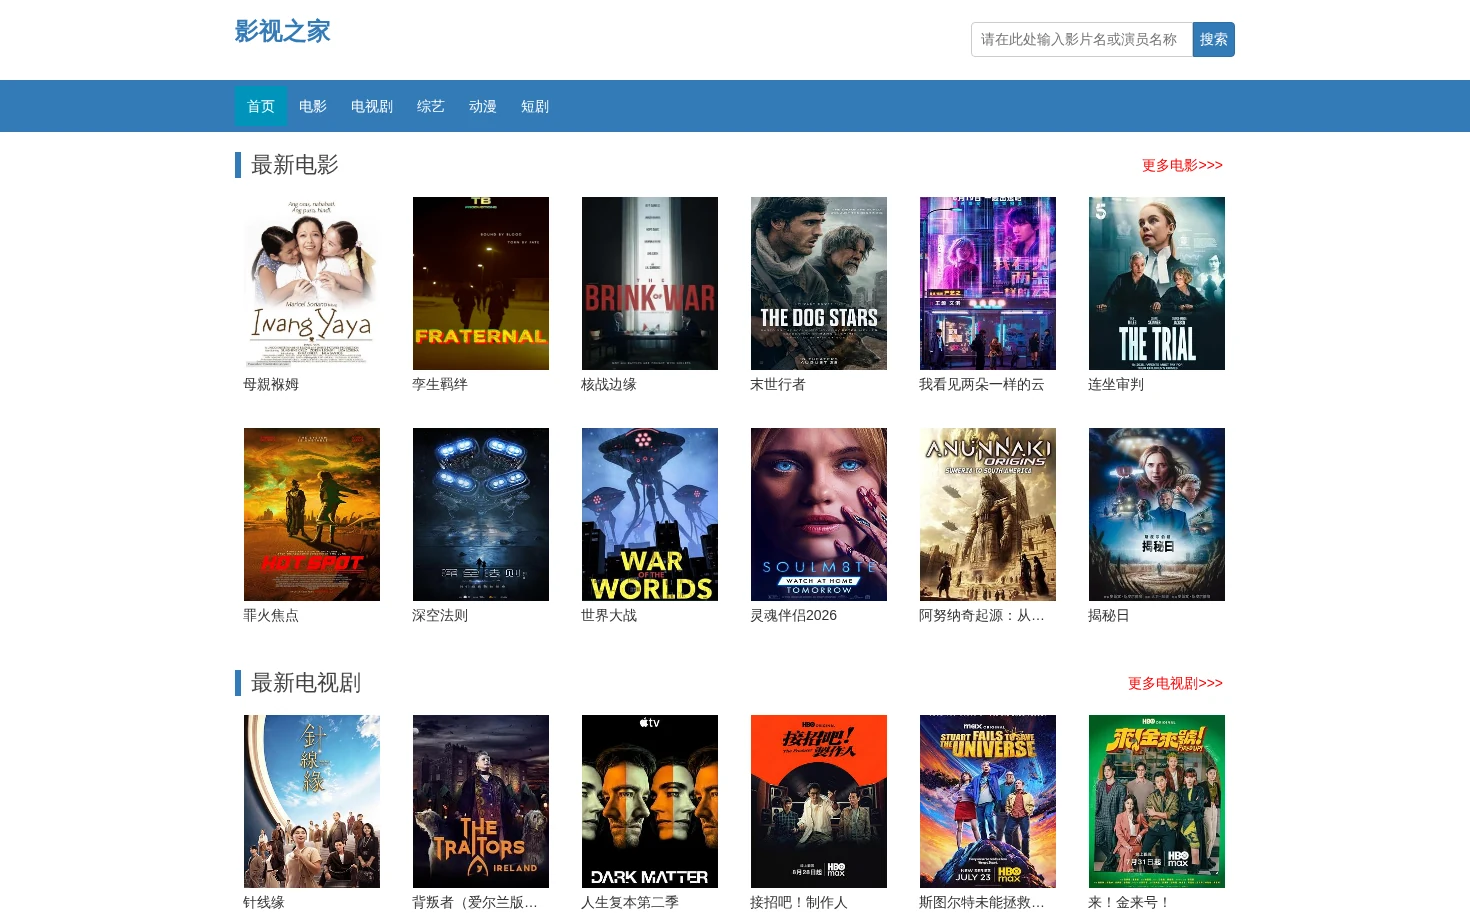Viewport: 1470px width, 923px height.
Task: Click the 来！金来号！ series title
Action: [1130, 902]
